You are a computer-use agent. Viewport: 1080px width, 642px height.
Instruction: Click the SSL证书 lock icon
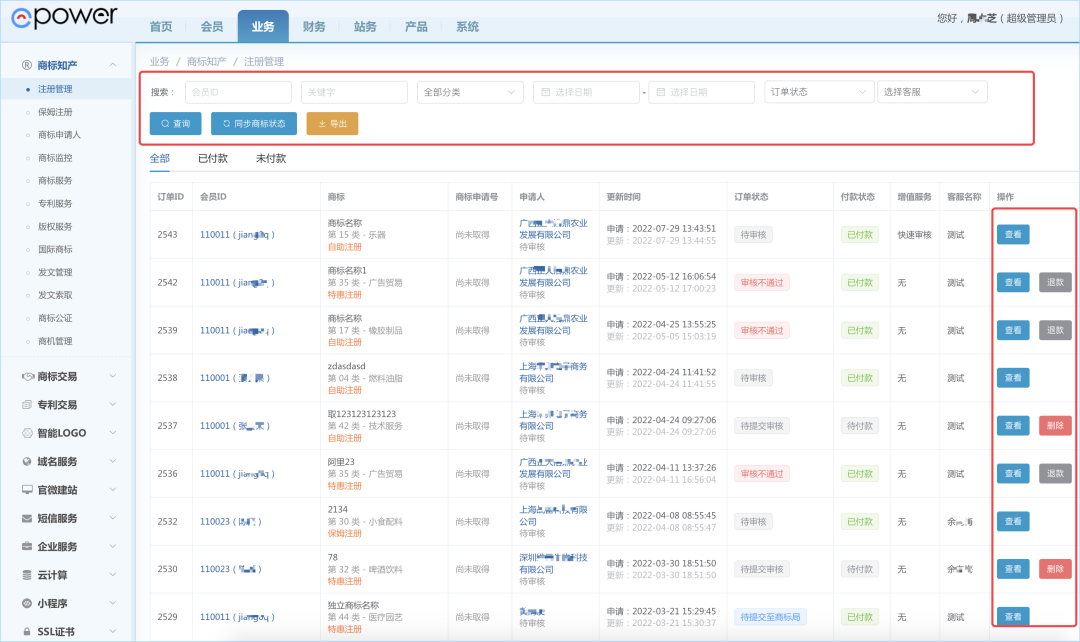pos(27,631)
